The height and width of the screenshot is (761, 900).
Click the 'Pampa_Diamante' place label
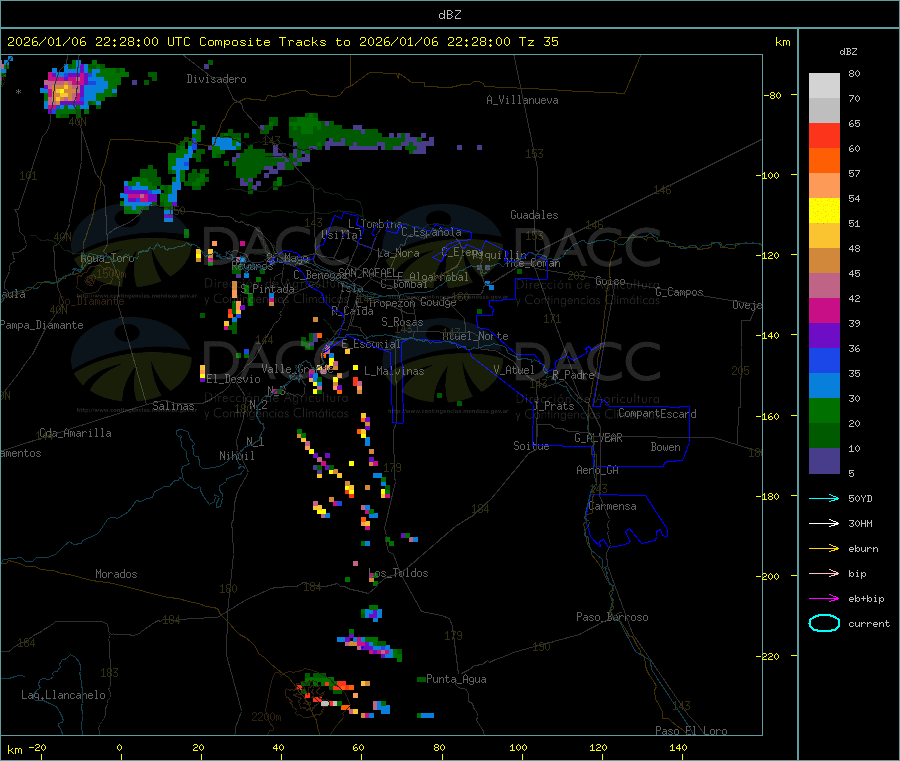pyautogui.click(x=42, y=325)
